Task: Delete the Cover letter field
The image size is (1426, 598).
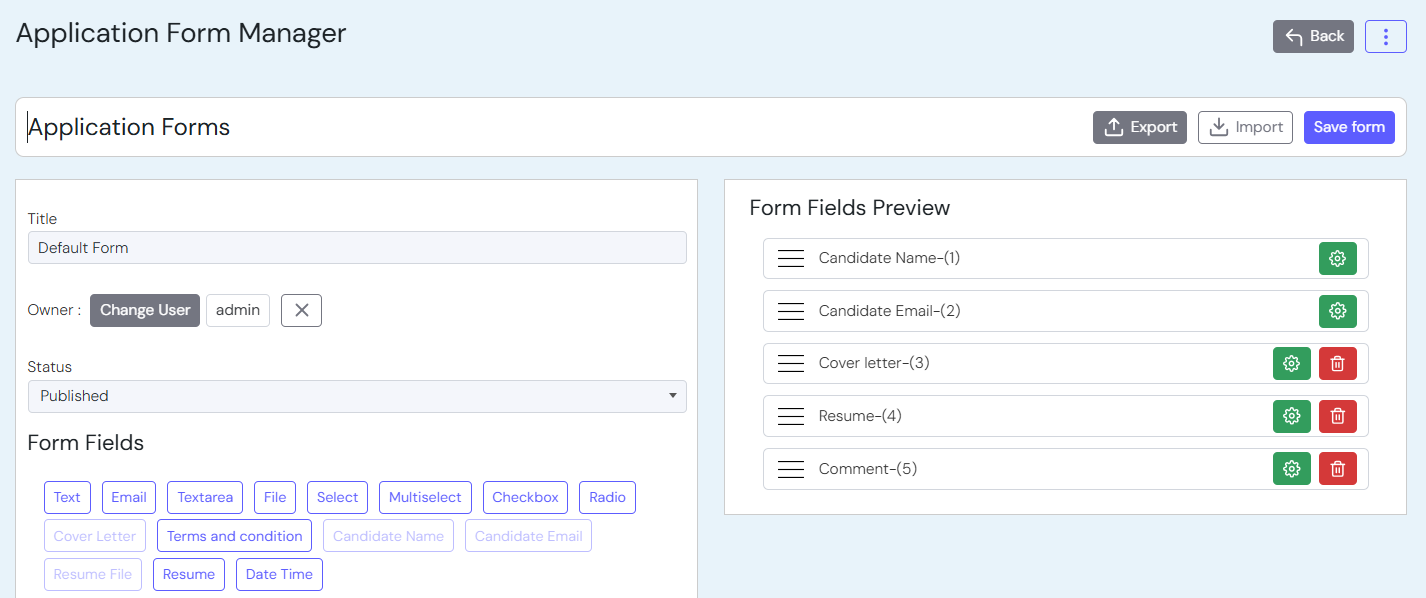Action: (1337, 363)
